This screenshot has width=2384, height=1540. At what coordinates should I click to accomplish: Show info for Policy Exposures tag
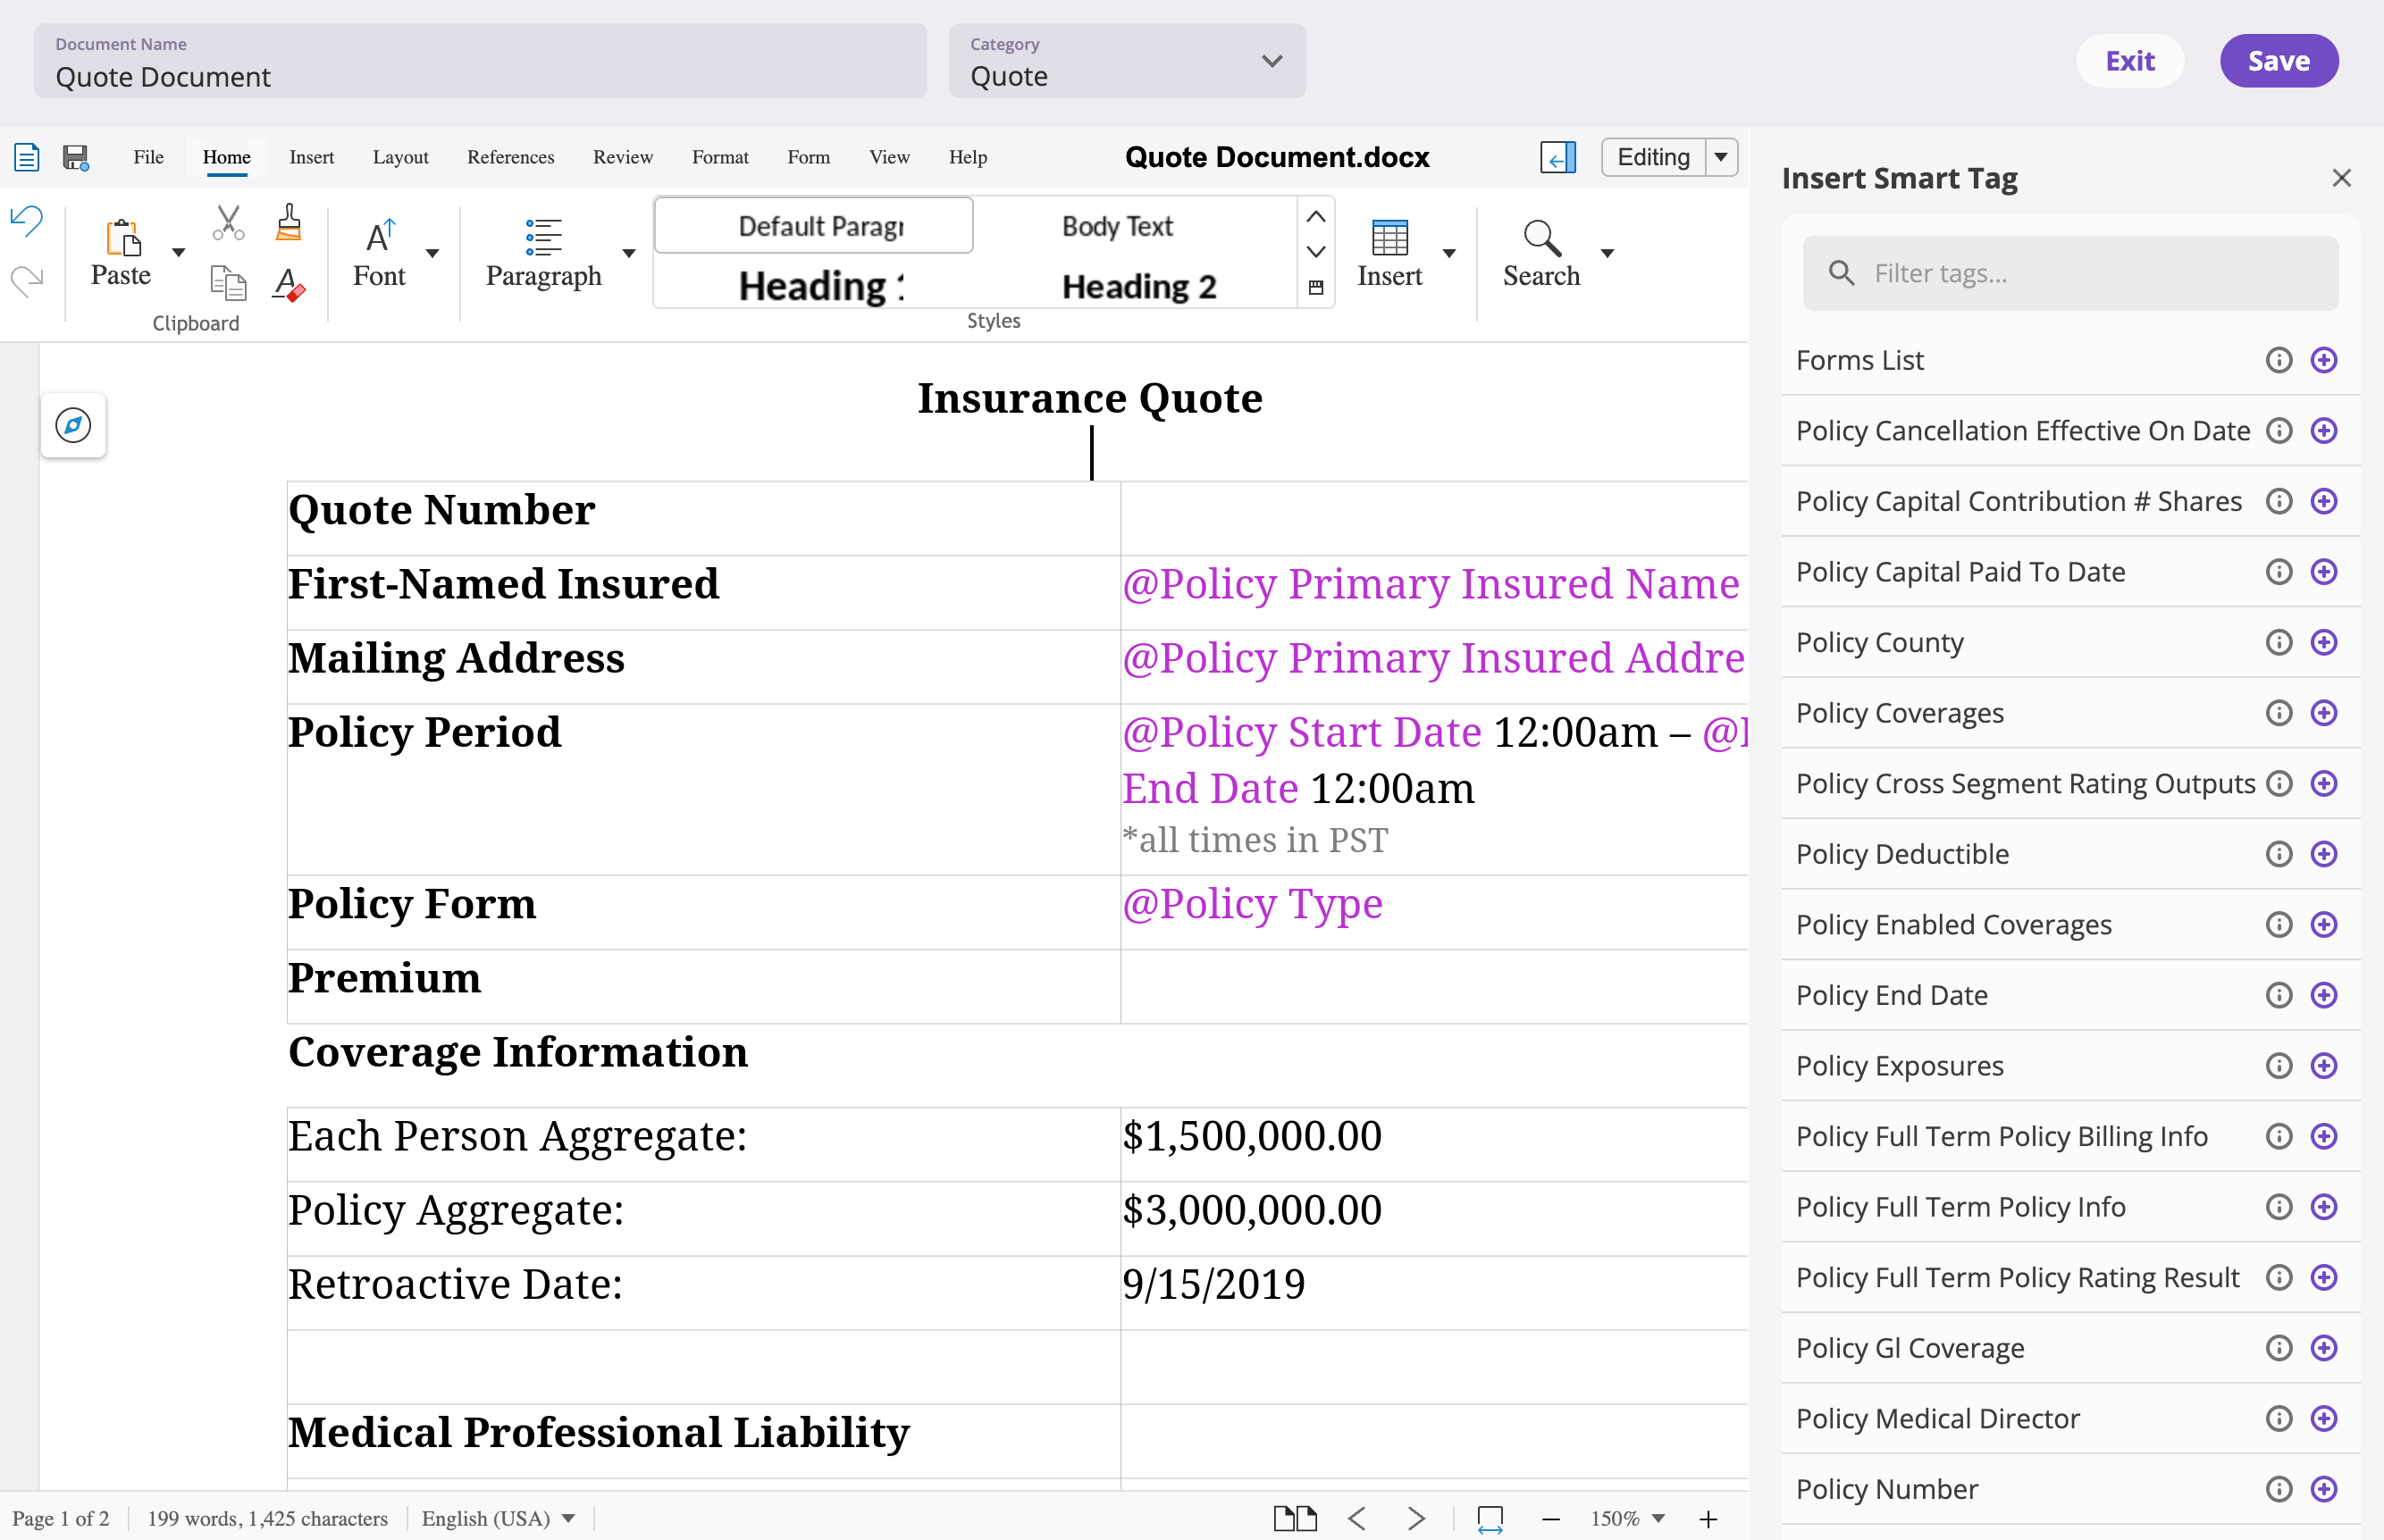pyautogui.click(x=2278, y=1066)
